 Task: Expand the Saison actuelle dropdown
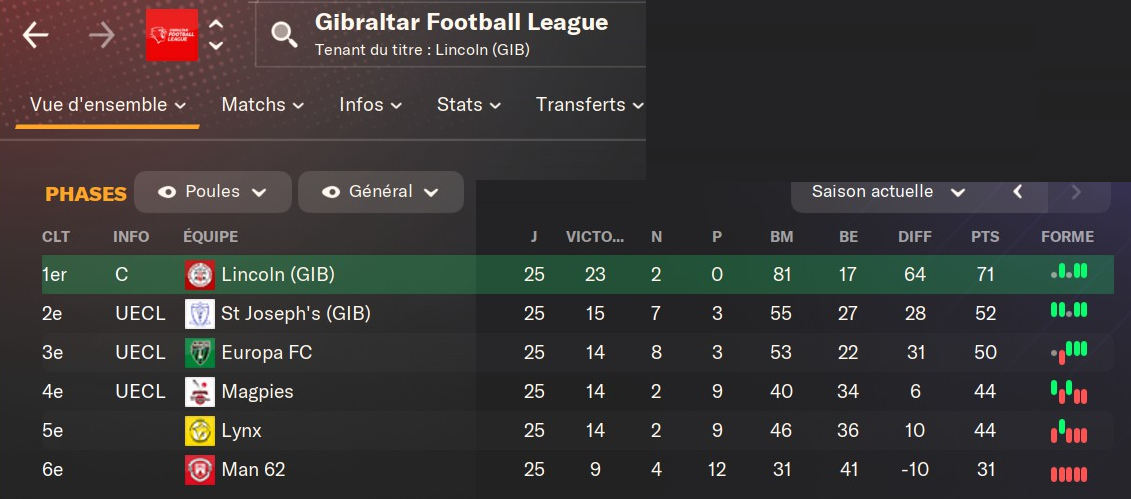(888, 192)
